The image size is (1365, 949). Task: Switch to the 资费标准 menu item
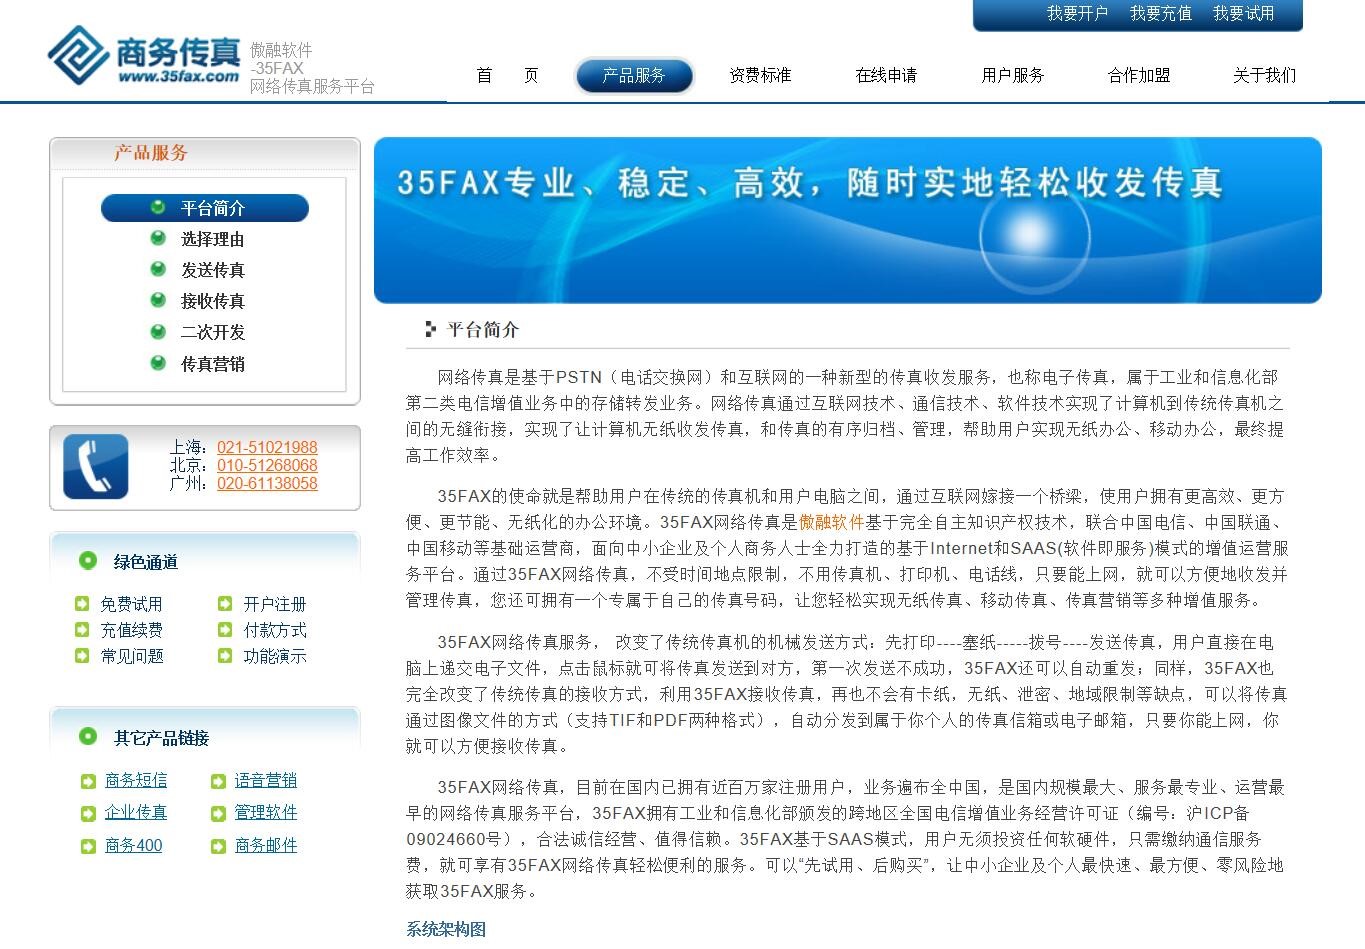pos(760,75)
